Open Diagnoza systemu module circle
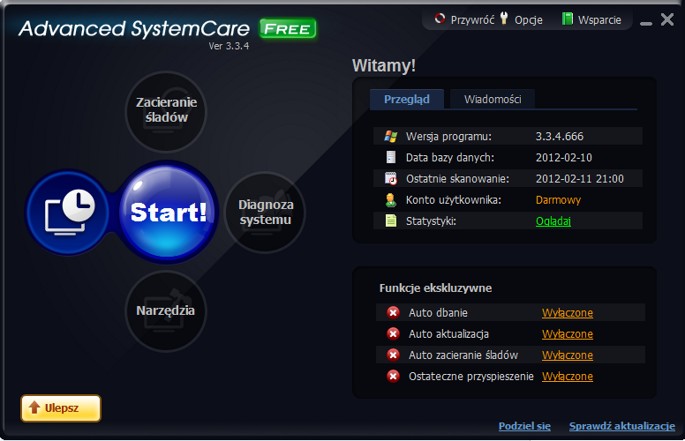 point(266,212)
